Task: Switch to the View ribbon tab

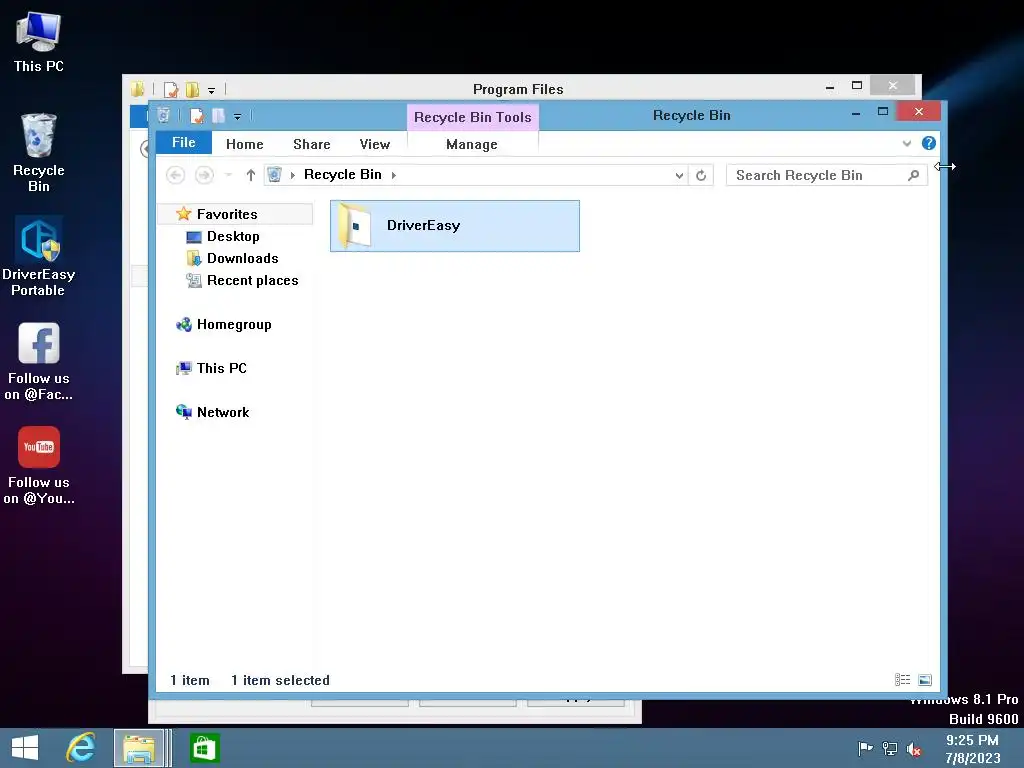Action: tap(374, 144)
